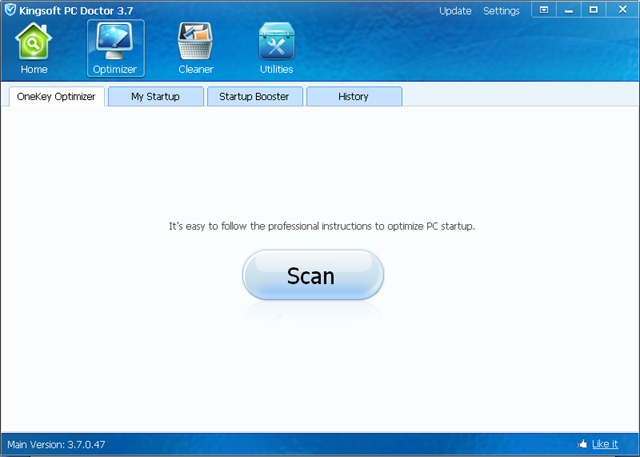
Task: Click the Kingsoft shield logo in title bar
Action: (x=10, y=10)
